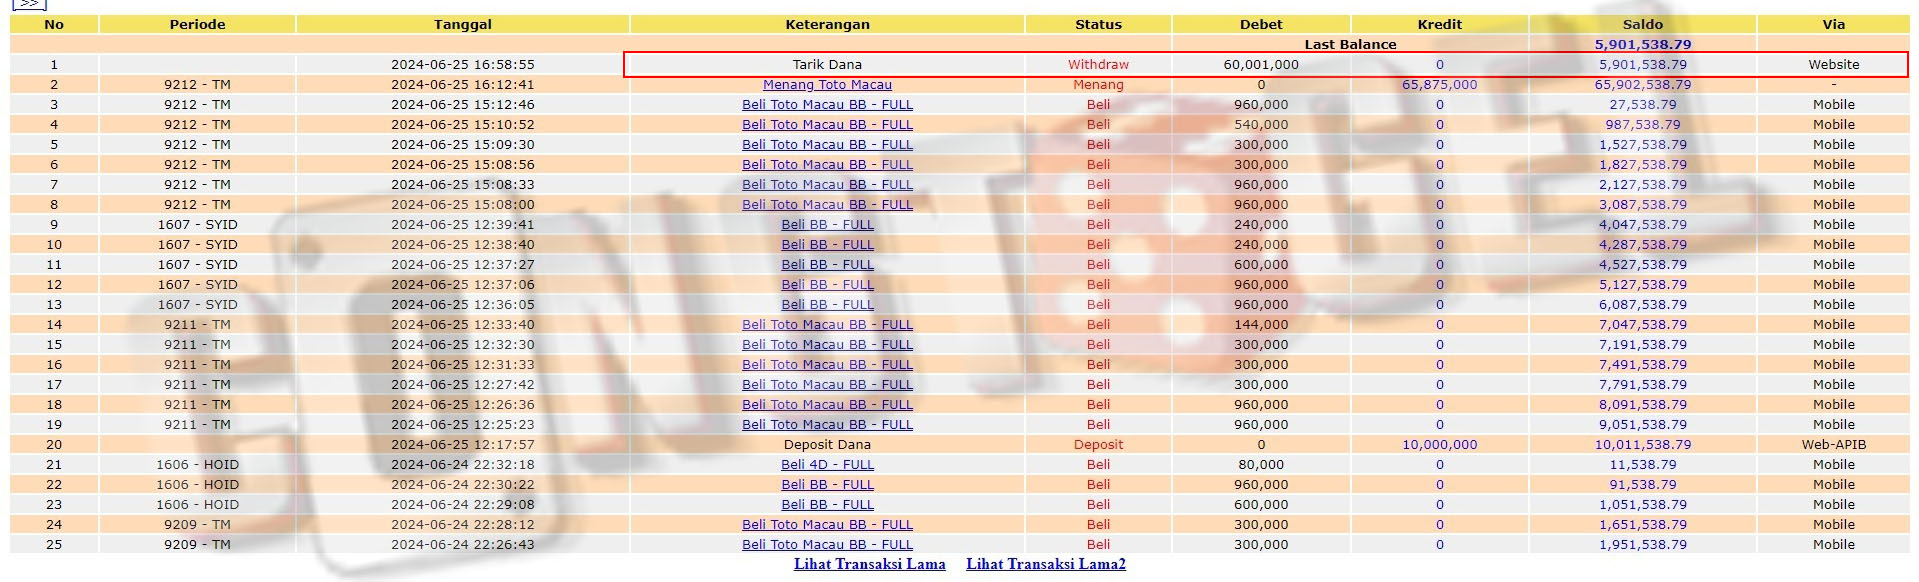
Task: Open row 13 Beli BB - FULL link
Action: click(x=827, y=305)
